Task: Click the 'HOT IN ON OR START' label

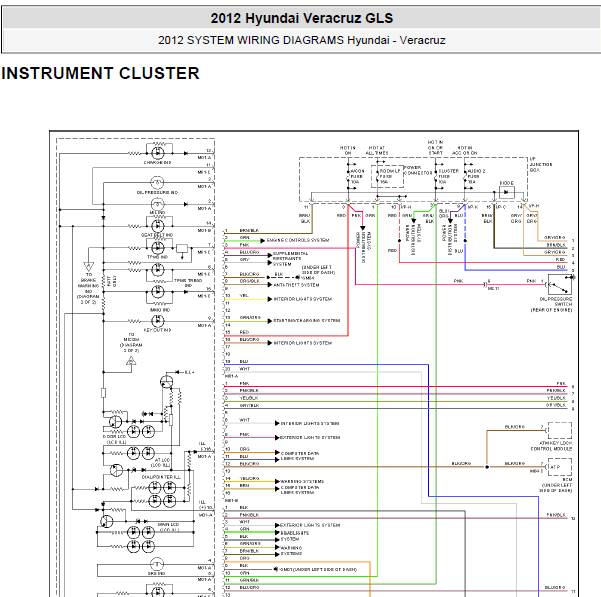Action: (435, 148)
